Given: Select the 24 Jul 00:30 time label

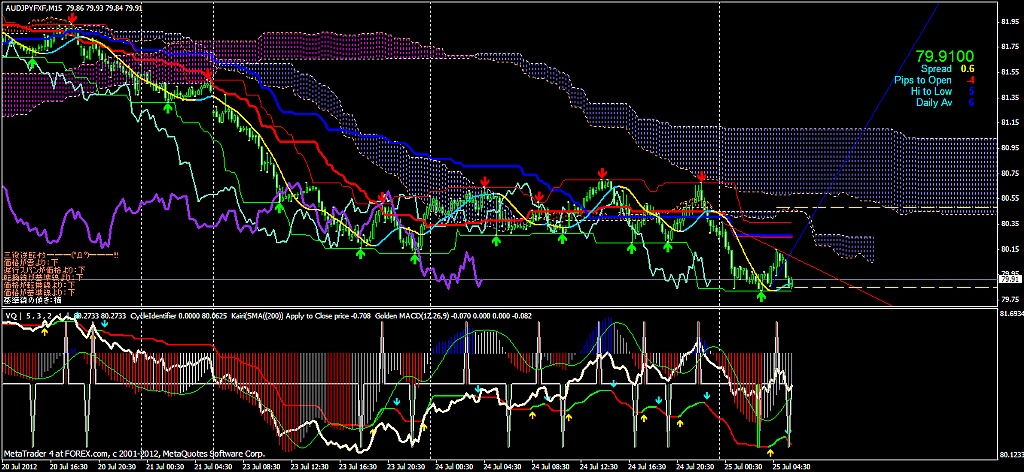Looking at the screenshot, I should 456,467.
